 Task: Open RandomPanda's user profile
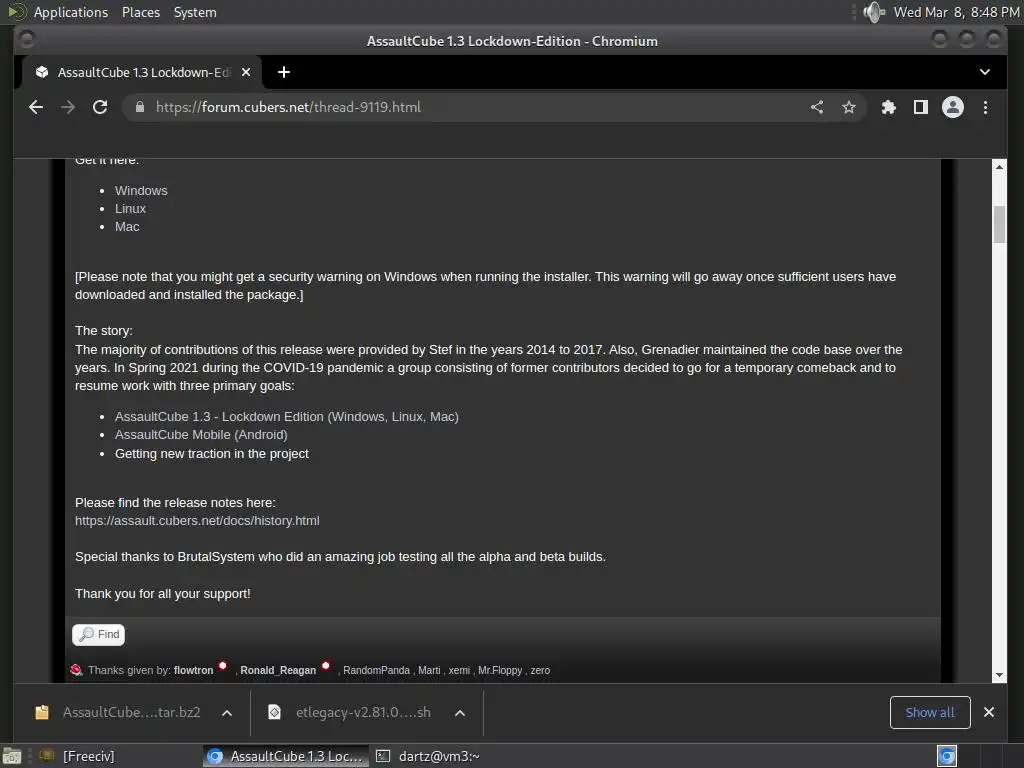click(376, 670)
